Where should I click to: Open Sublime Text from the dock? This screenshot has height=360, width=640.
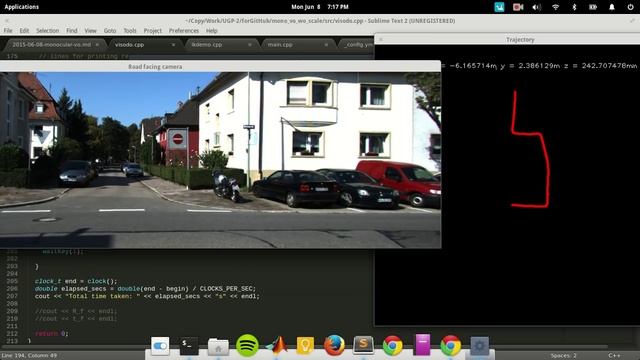(363, 345)
